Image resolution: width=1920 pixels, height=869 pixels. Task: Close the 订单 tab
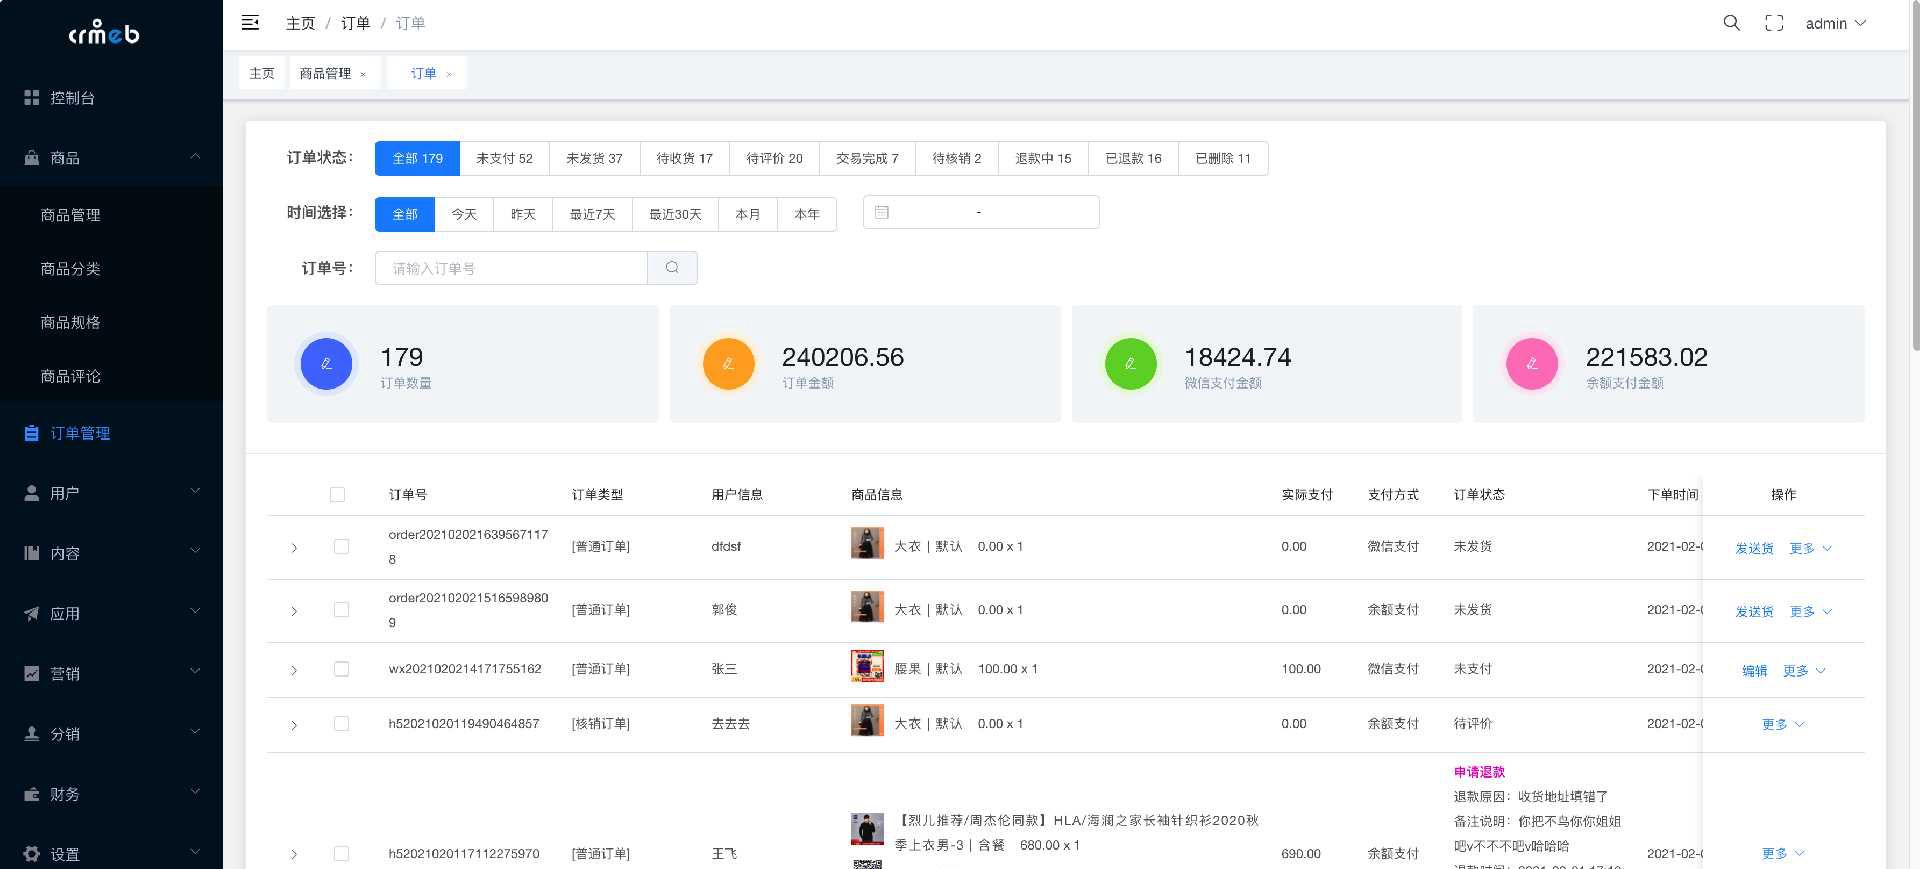pyautogui.click(x=449, y=74)
